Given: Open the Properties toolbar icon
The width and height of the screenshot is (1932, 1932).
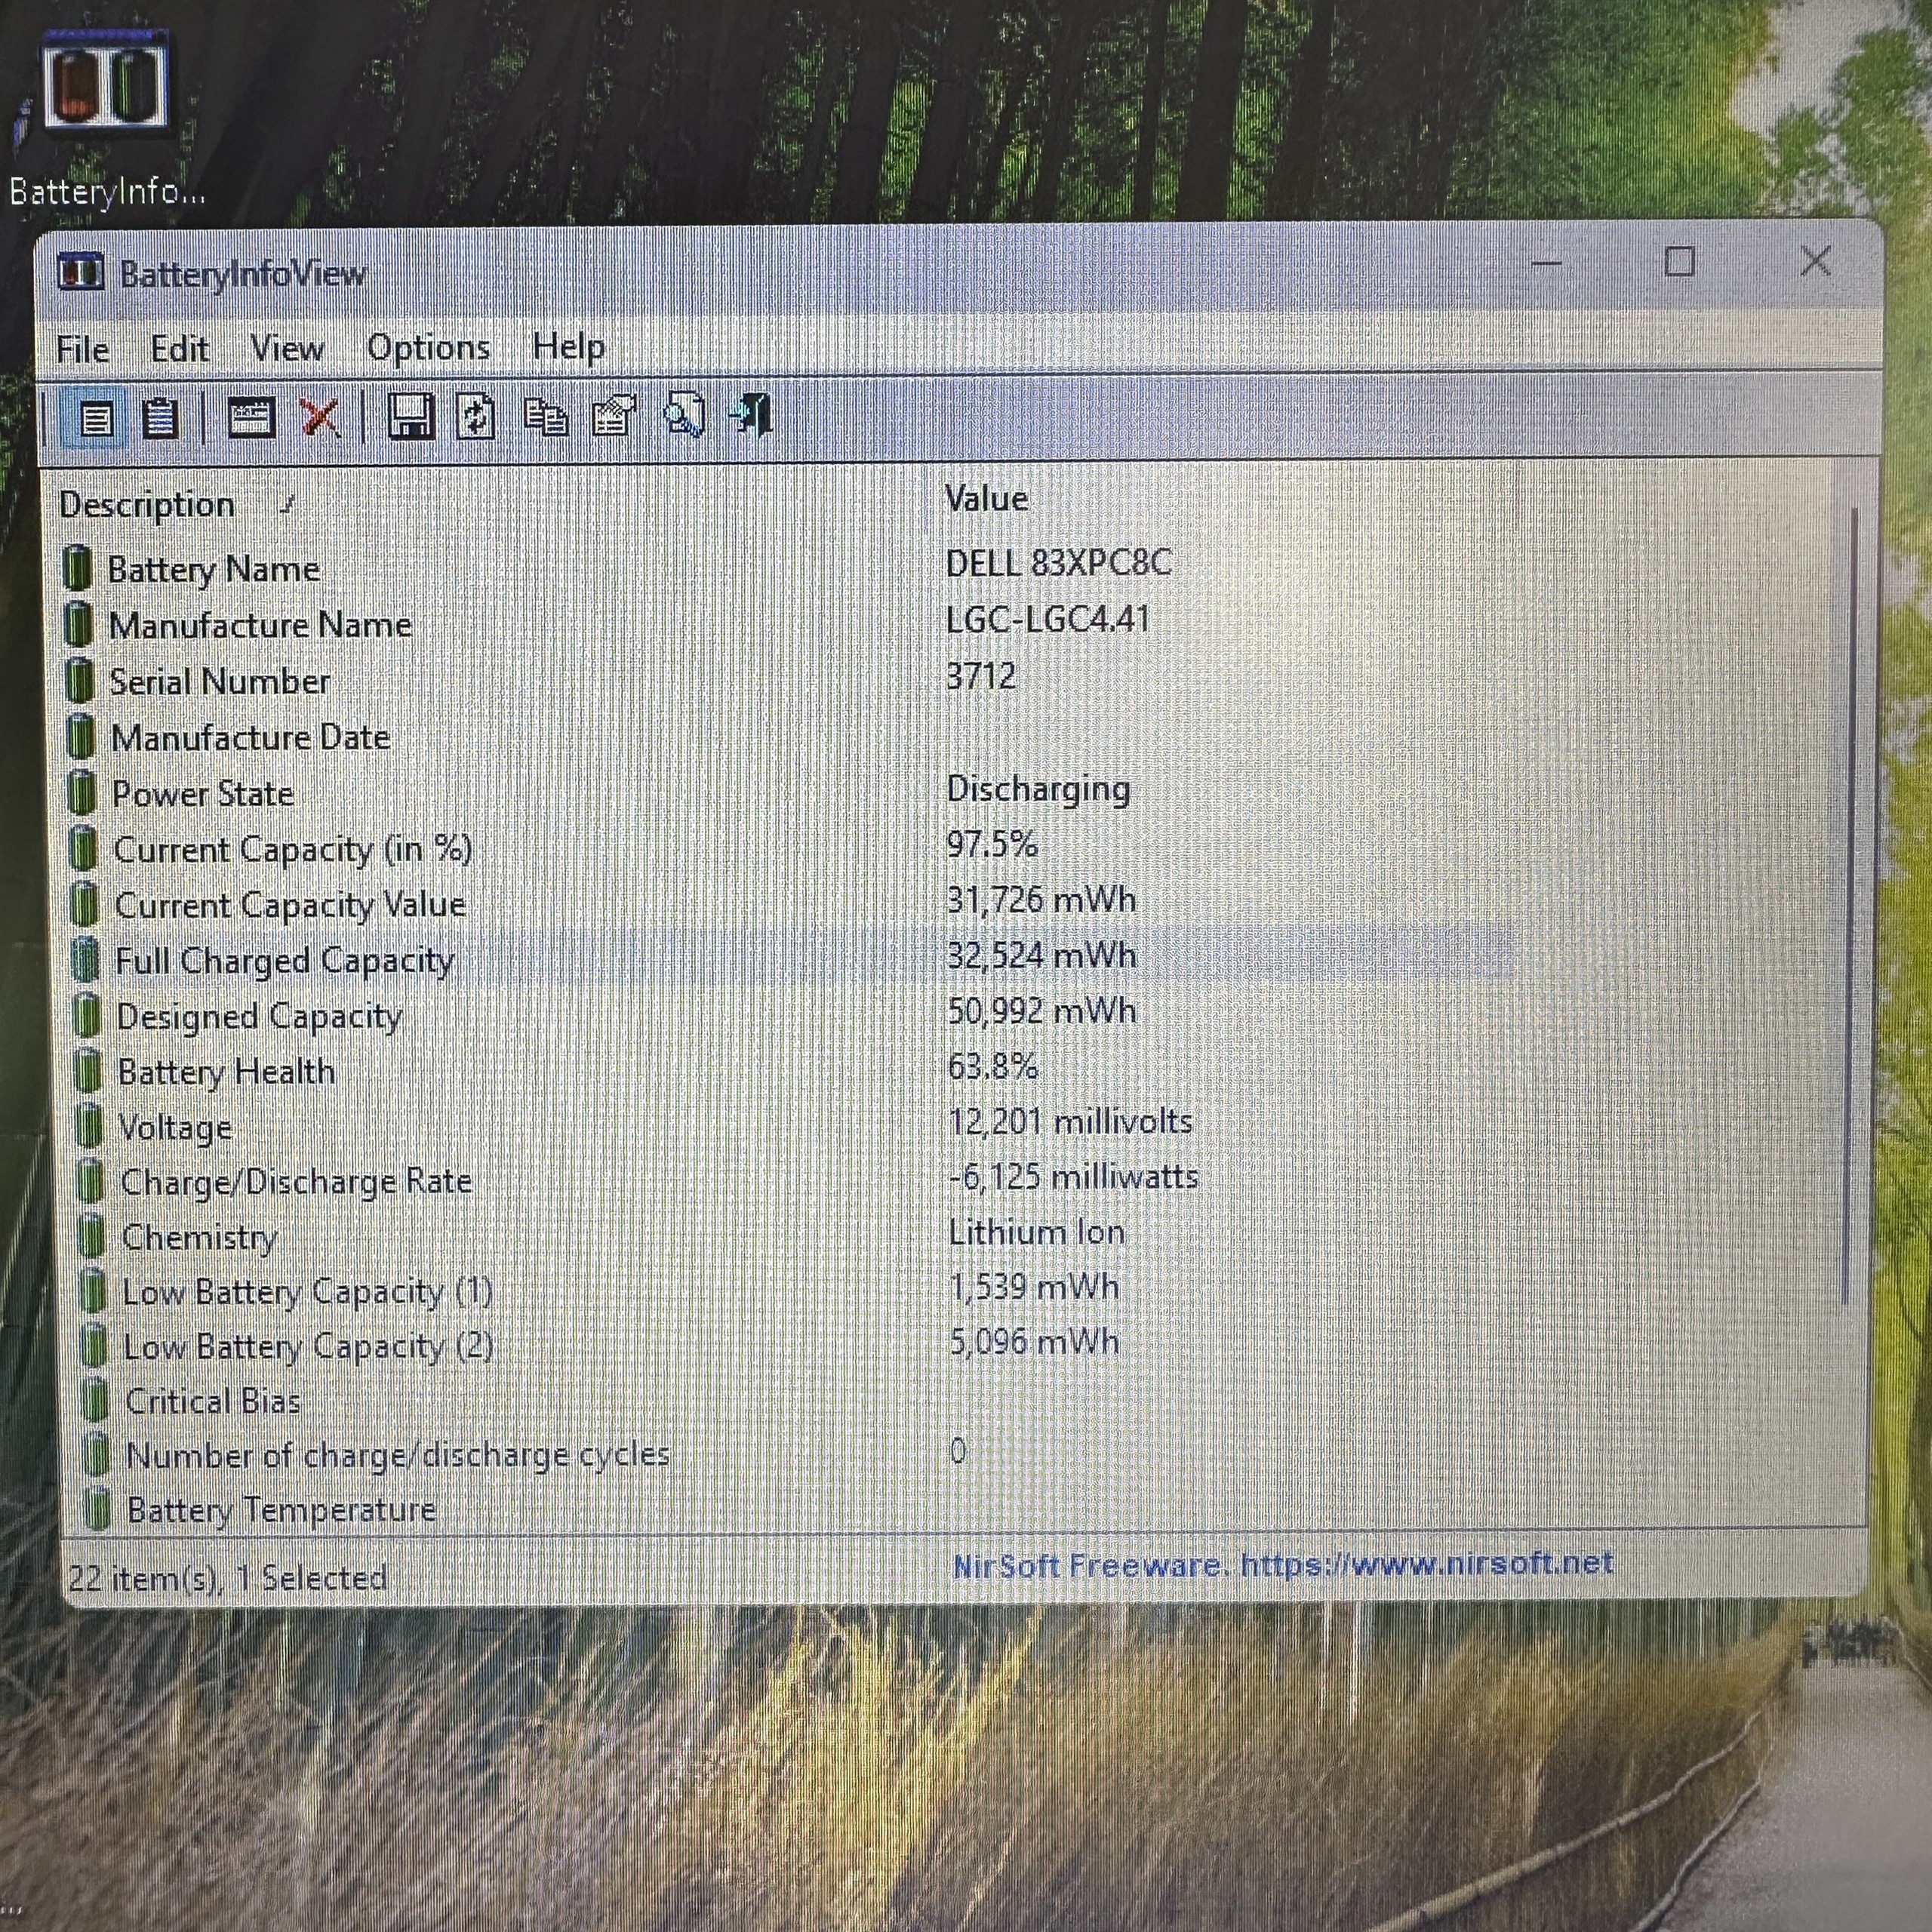Looking at the screenshot, I should click(x=614, y=415).
